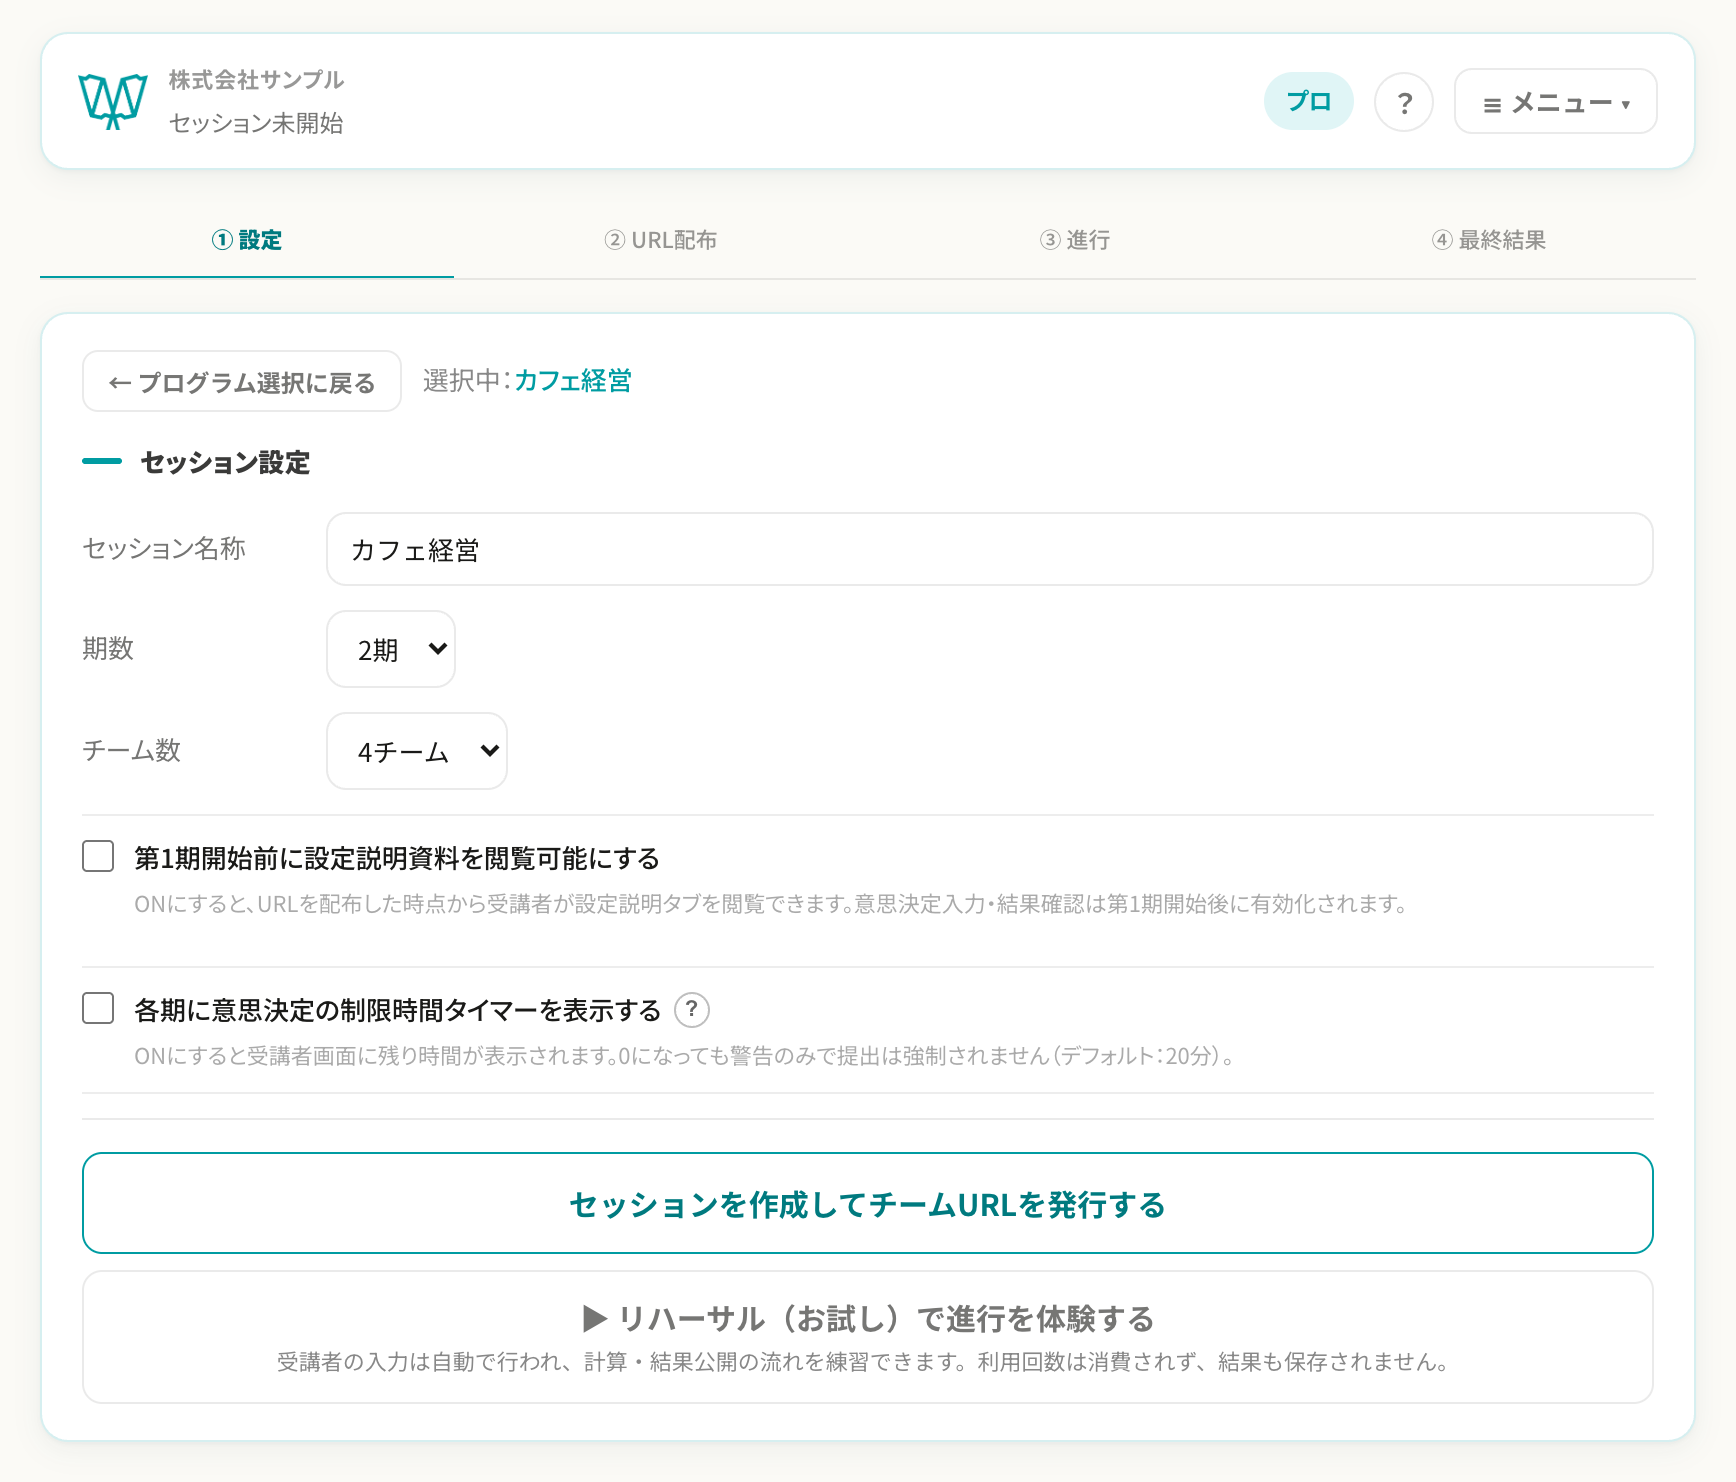
Task: Enable 制限時間タイマーを表示する checkbox
Action: click(98, 1008)
